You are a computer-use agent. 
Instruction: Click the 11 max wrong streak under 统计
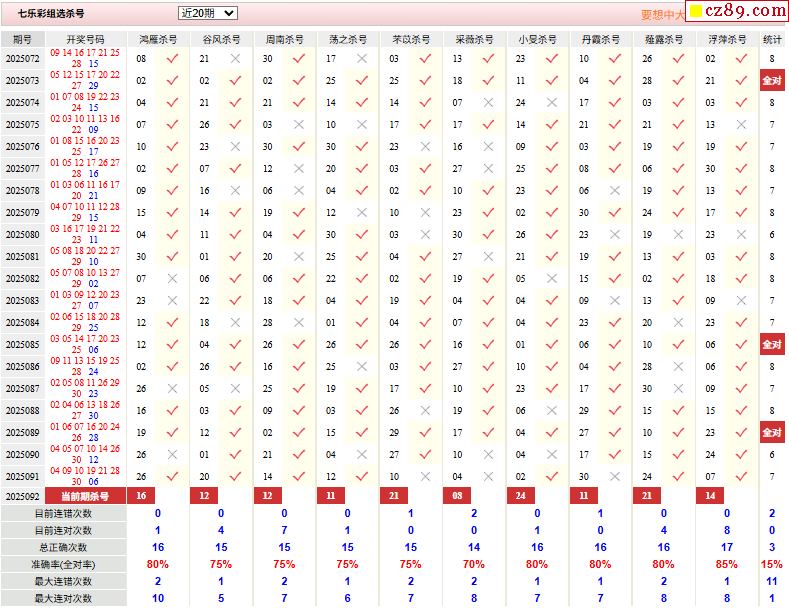coord(772,581)
